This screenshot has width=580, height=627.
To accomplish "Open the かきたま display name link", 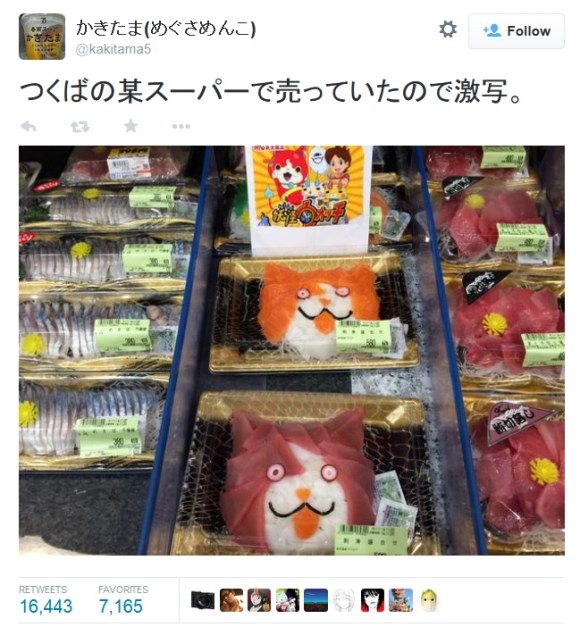I will 166,29.
